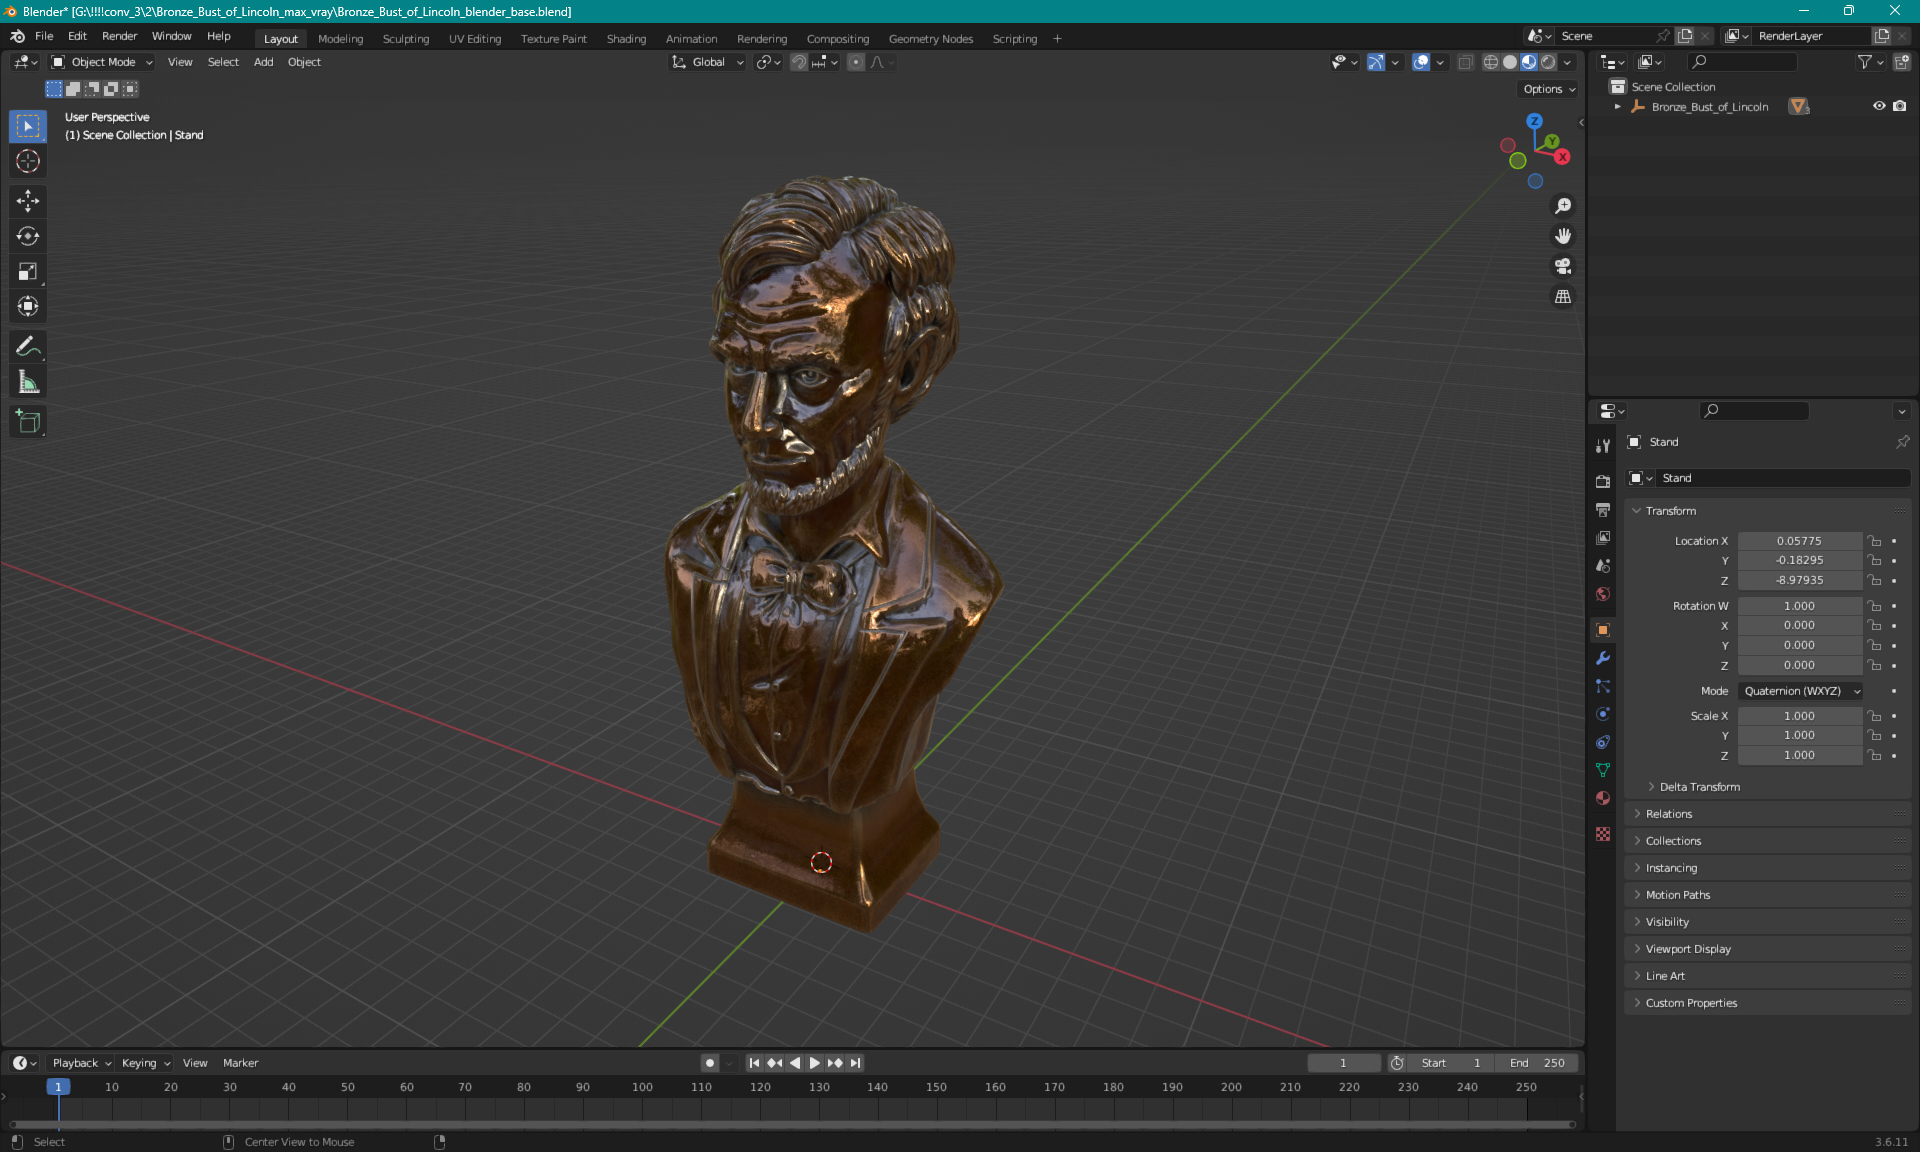Switch to the Shading workspace tab
This screenshot has height=1152, width=1920.
[626, 39]
